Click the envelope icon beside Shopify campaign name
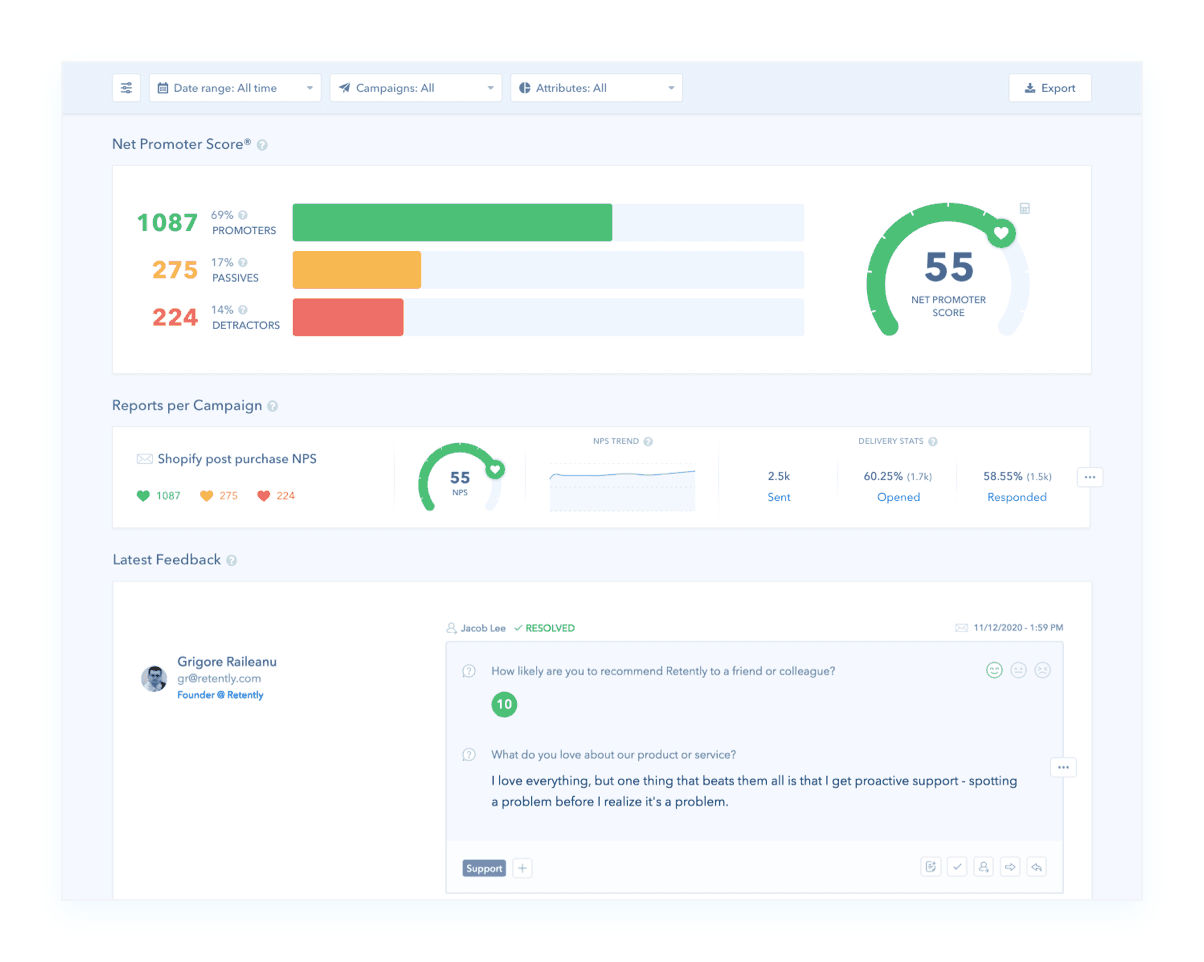The width and height of the screenshot is (1204, 962). pos(145,459)
